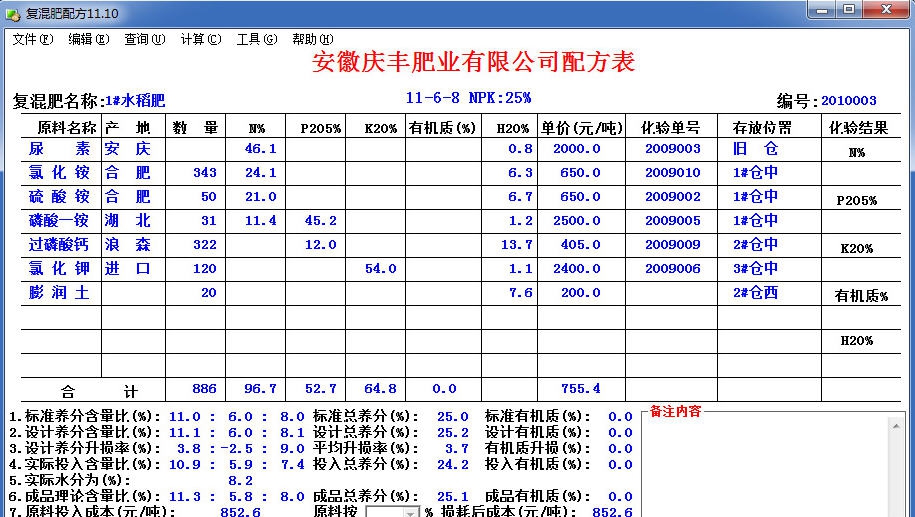Image resolution: width=915 pixels, height=517 pixels.
Task: Open the 帮助(H) menu
Action: 313,40
